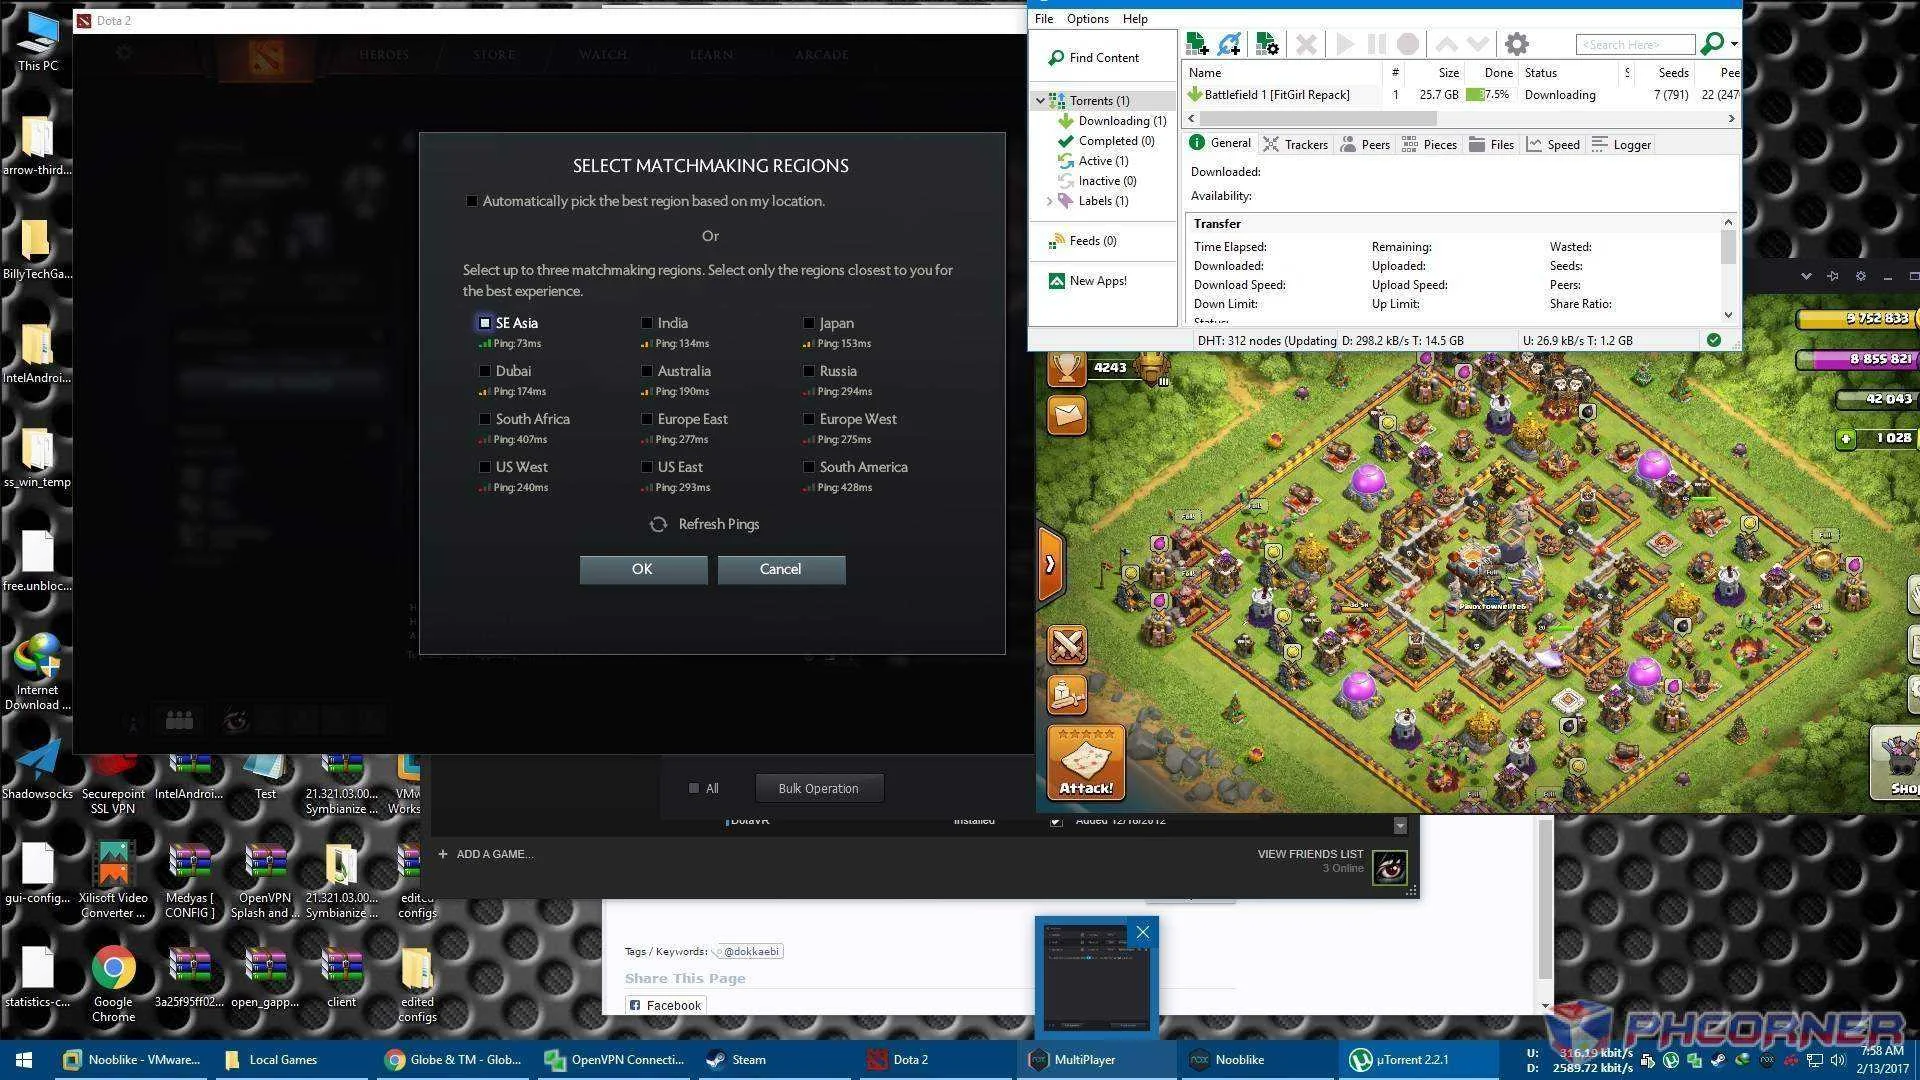This screenshot has height=1080, width=1920.
Task: Click New Apps! in uTorrent sidebar
Action: [x=1087, y=281]
